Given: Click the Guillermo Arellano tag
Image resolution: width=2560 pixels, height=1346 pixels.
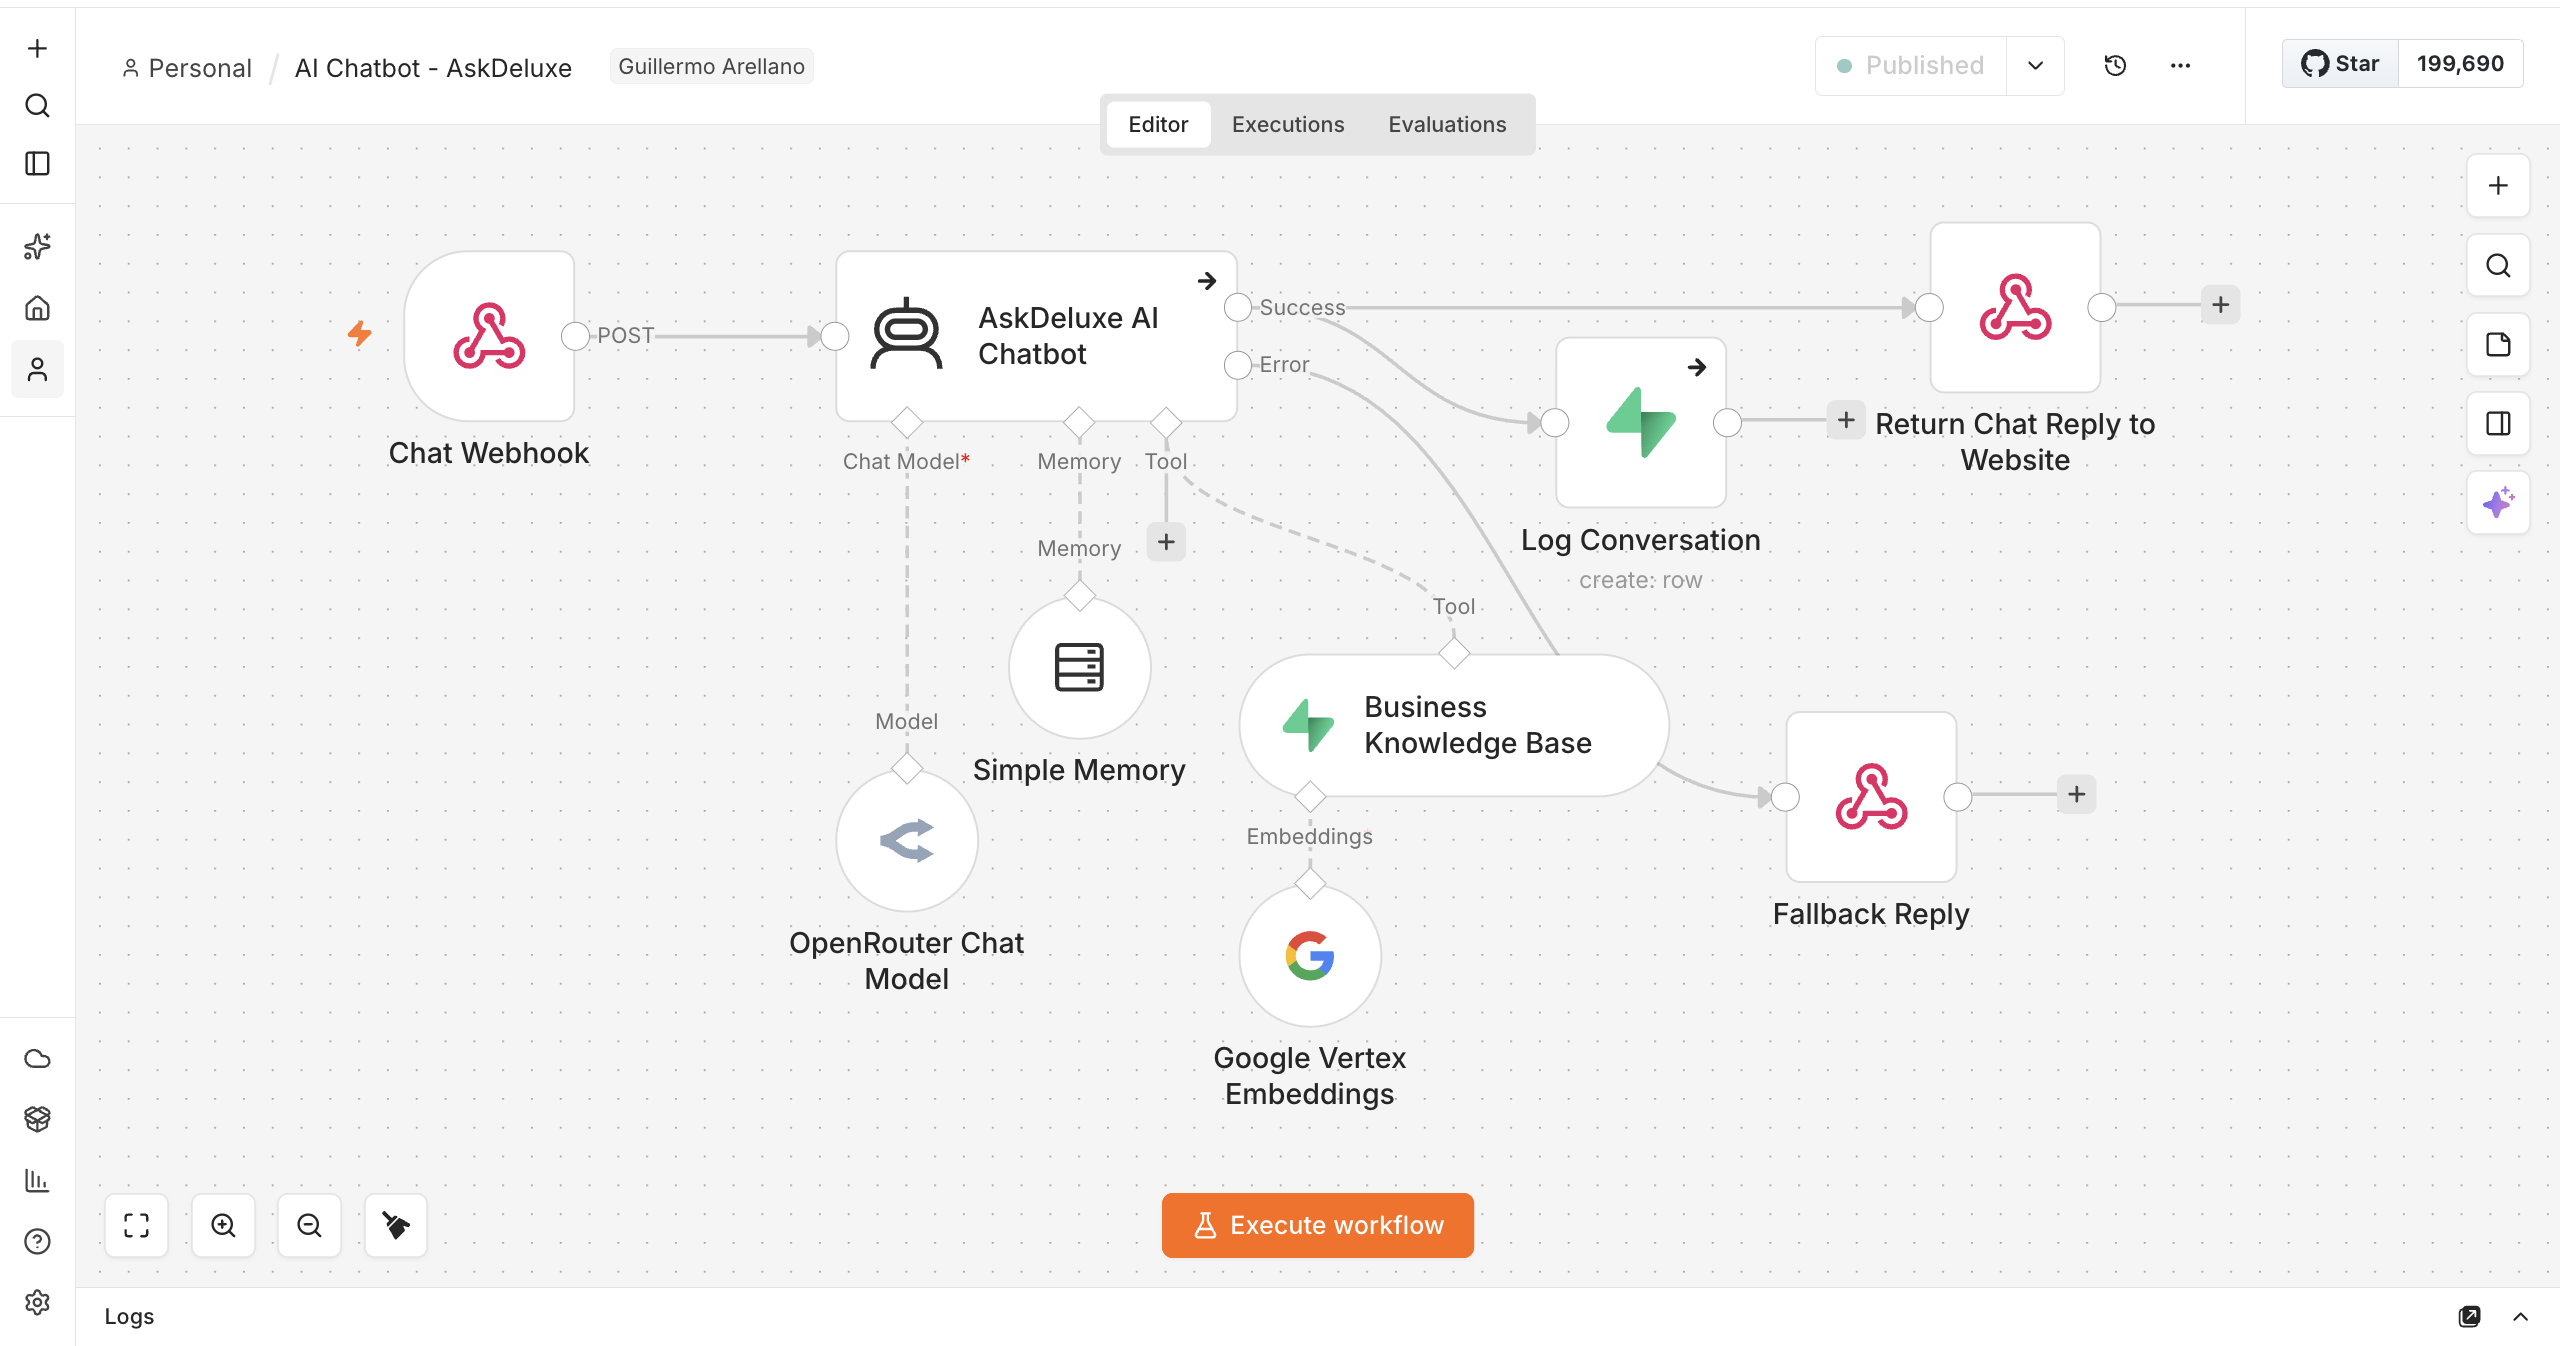Looking at the screenshot, I should (x=711, y=66).
